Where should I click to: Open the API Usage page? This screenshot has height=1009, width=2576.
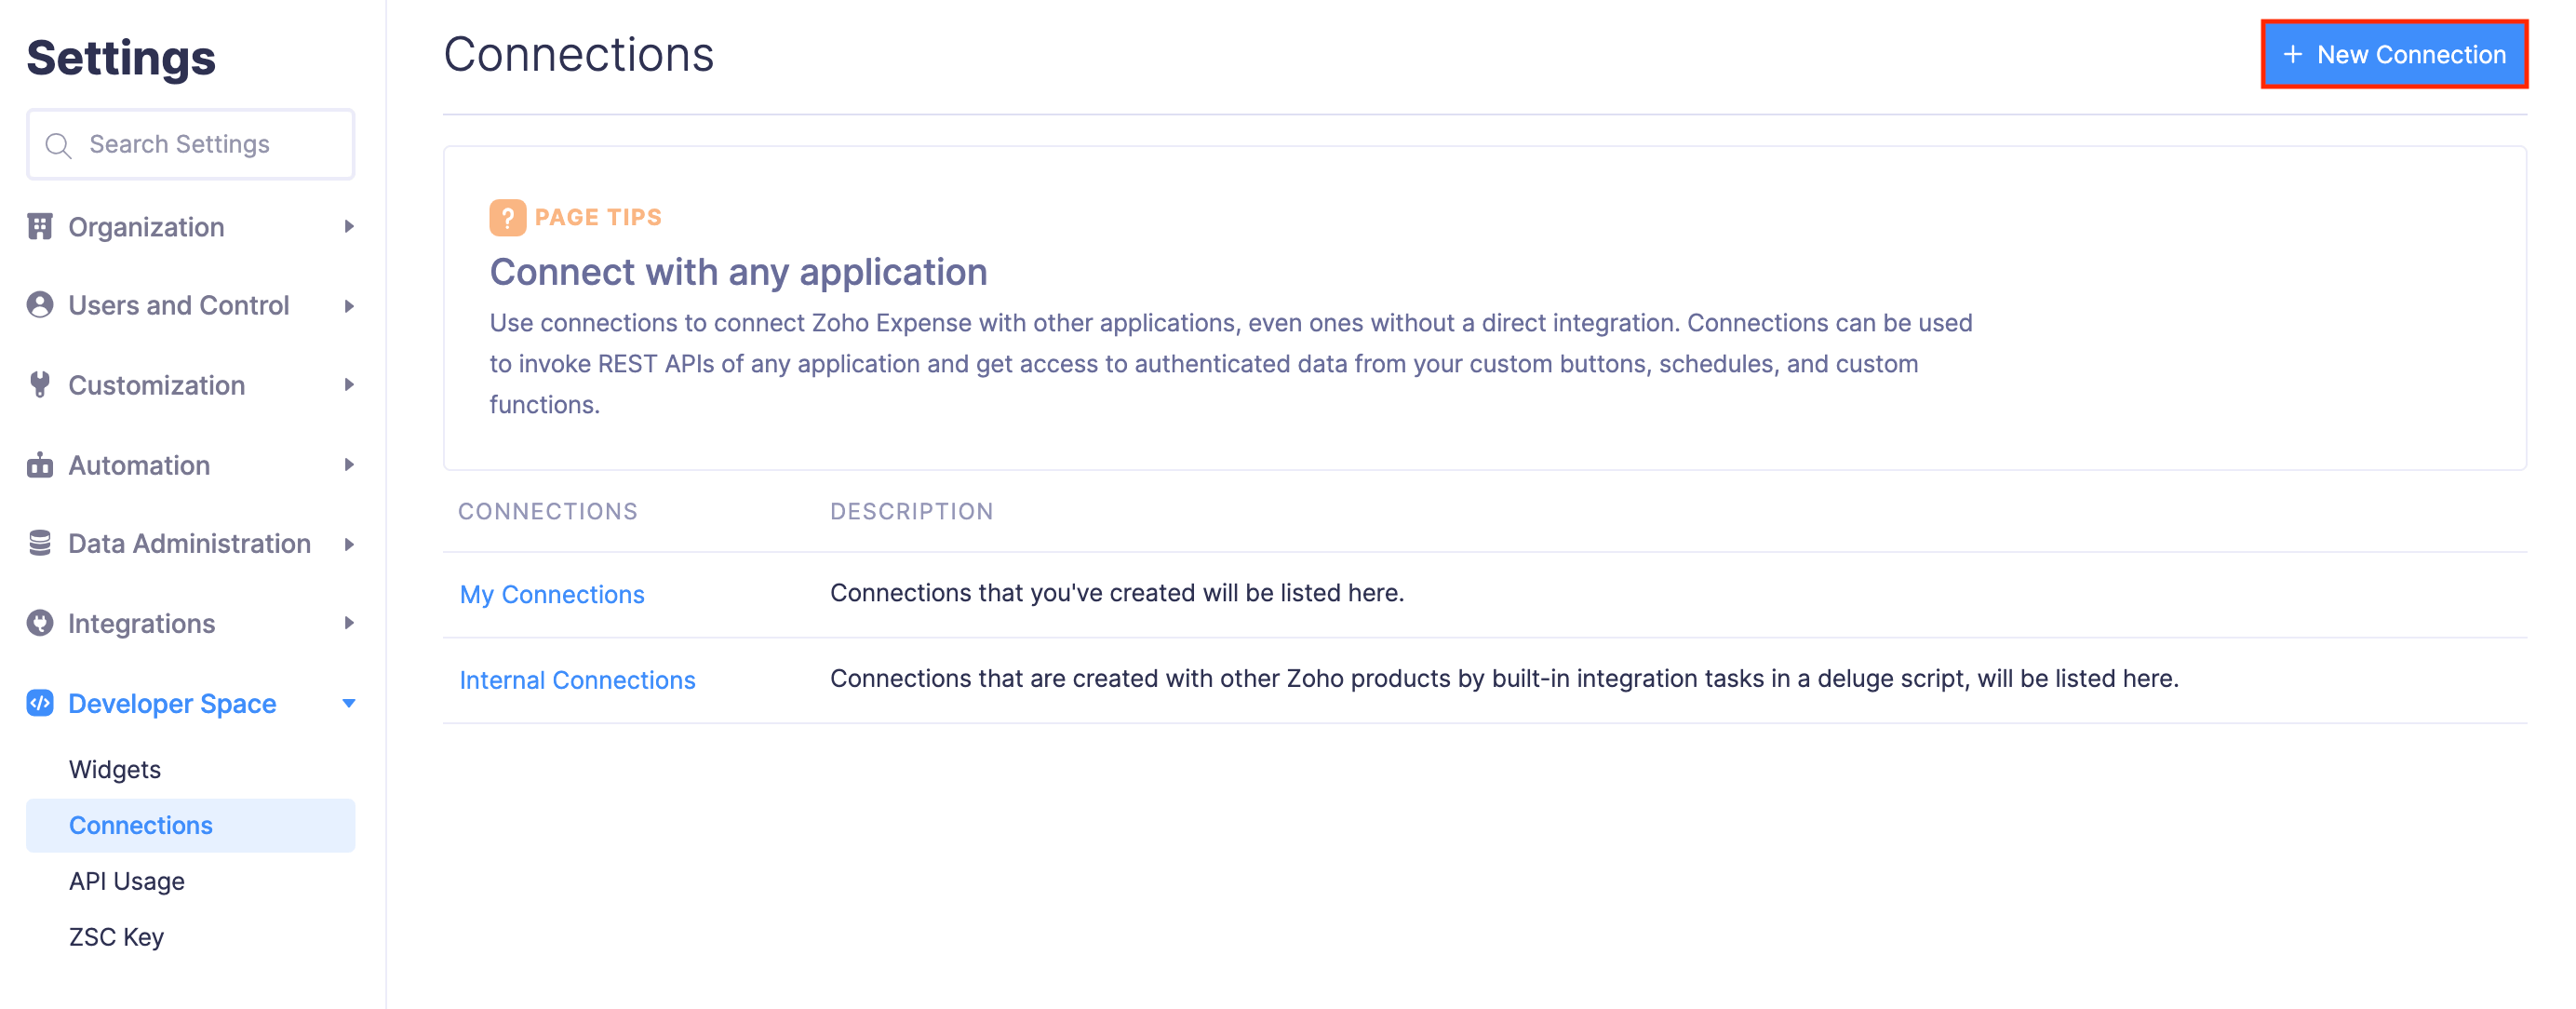127,881
